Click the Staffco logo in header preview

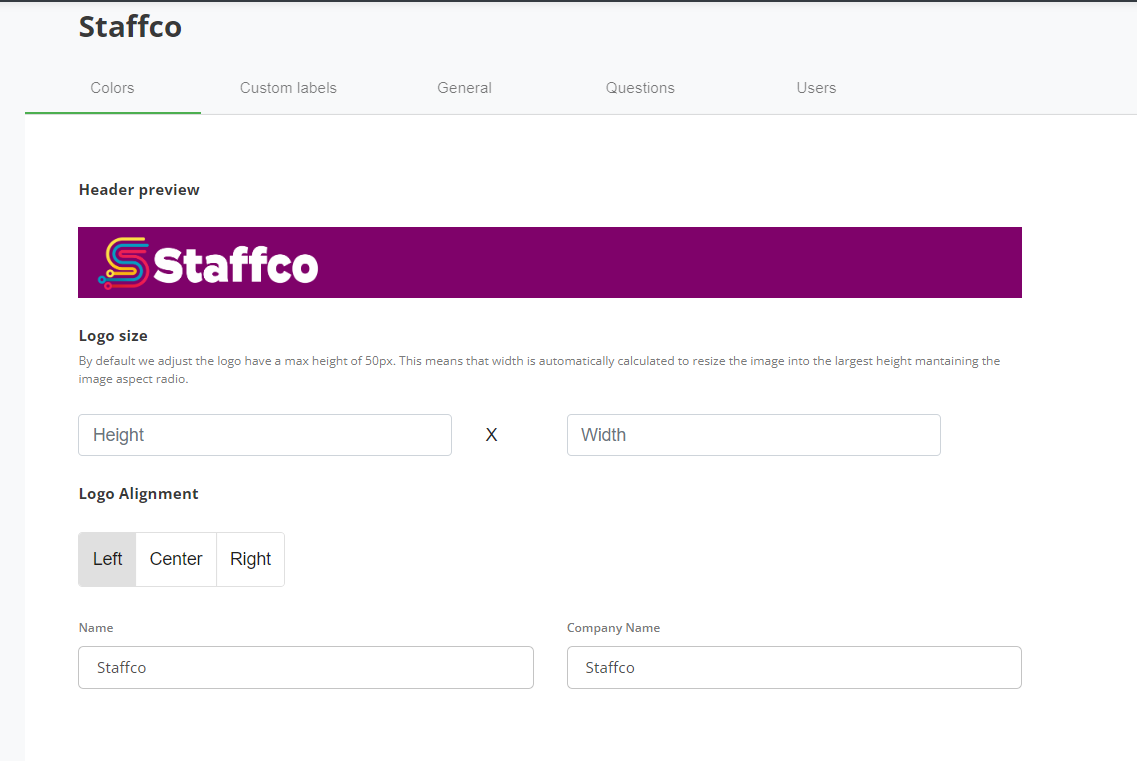(x=208, y=263)
